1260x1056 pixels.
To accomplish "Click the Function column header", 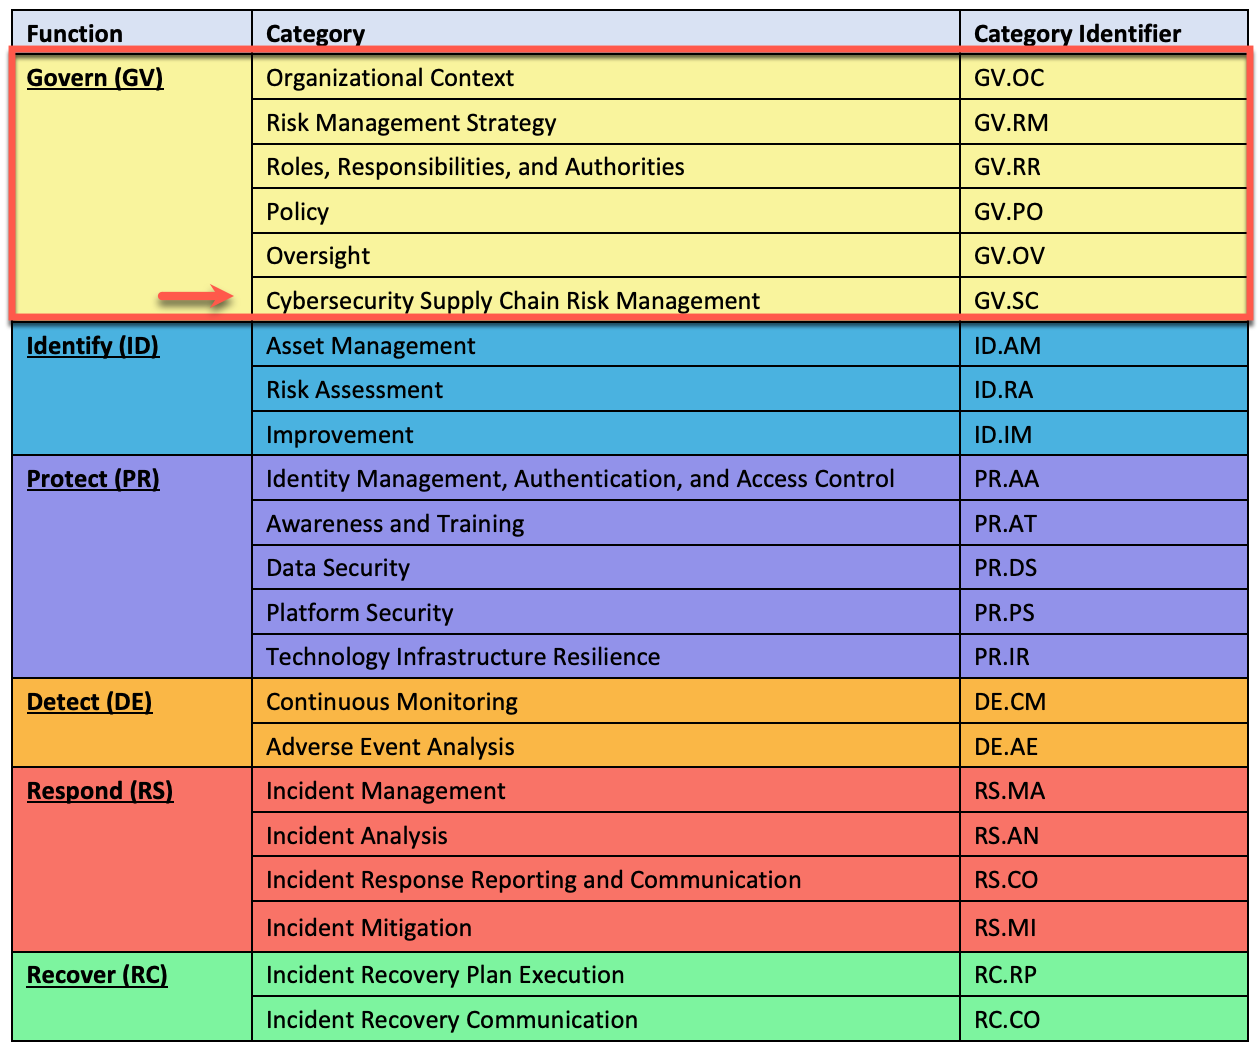I will [x=75, y=33].
